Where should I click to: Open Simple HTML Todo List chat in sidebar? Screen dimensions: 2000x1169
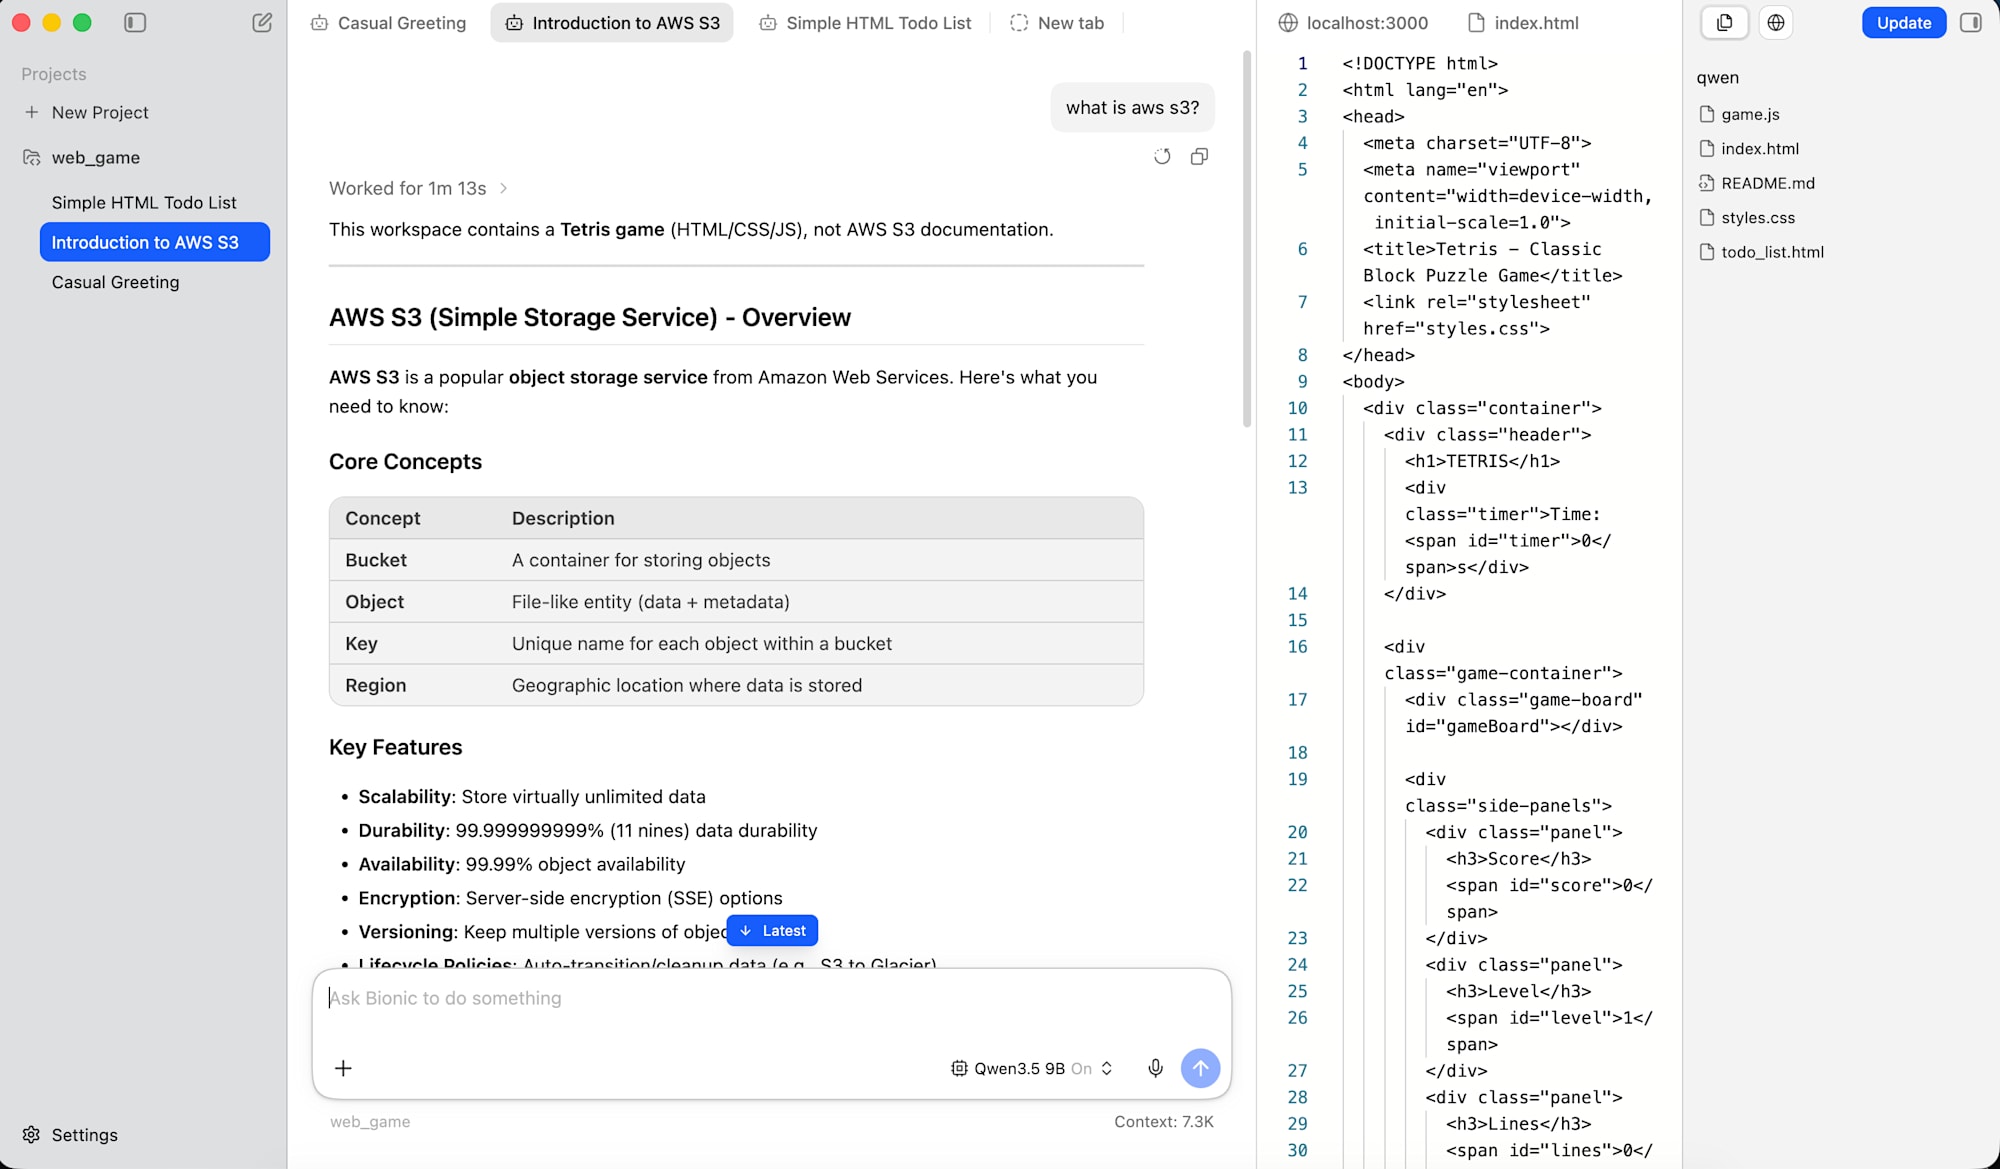click(144, 202)
